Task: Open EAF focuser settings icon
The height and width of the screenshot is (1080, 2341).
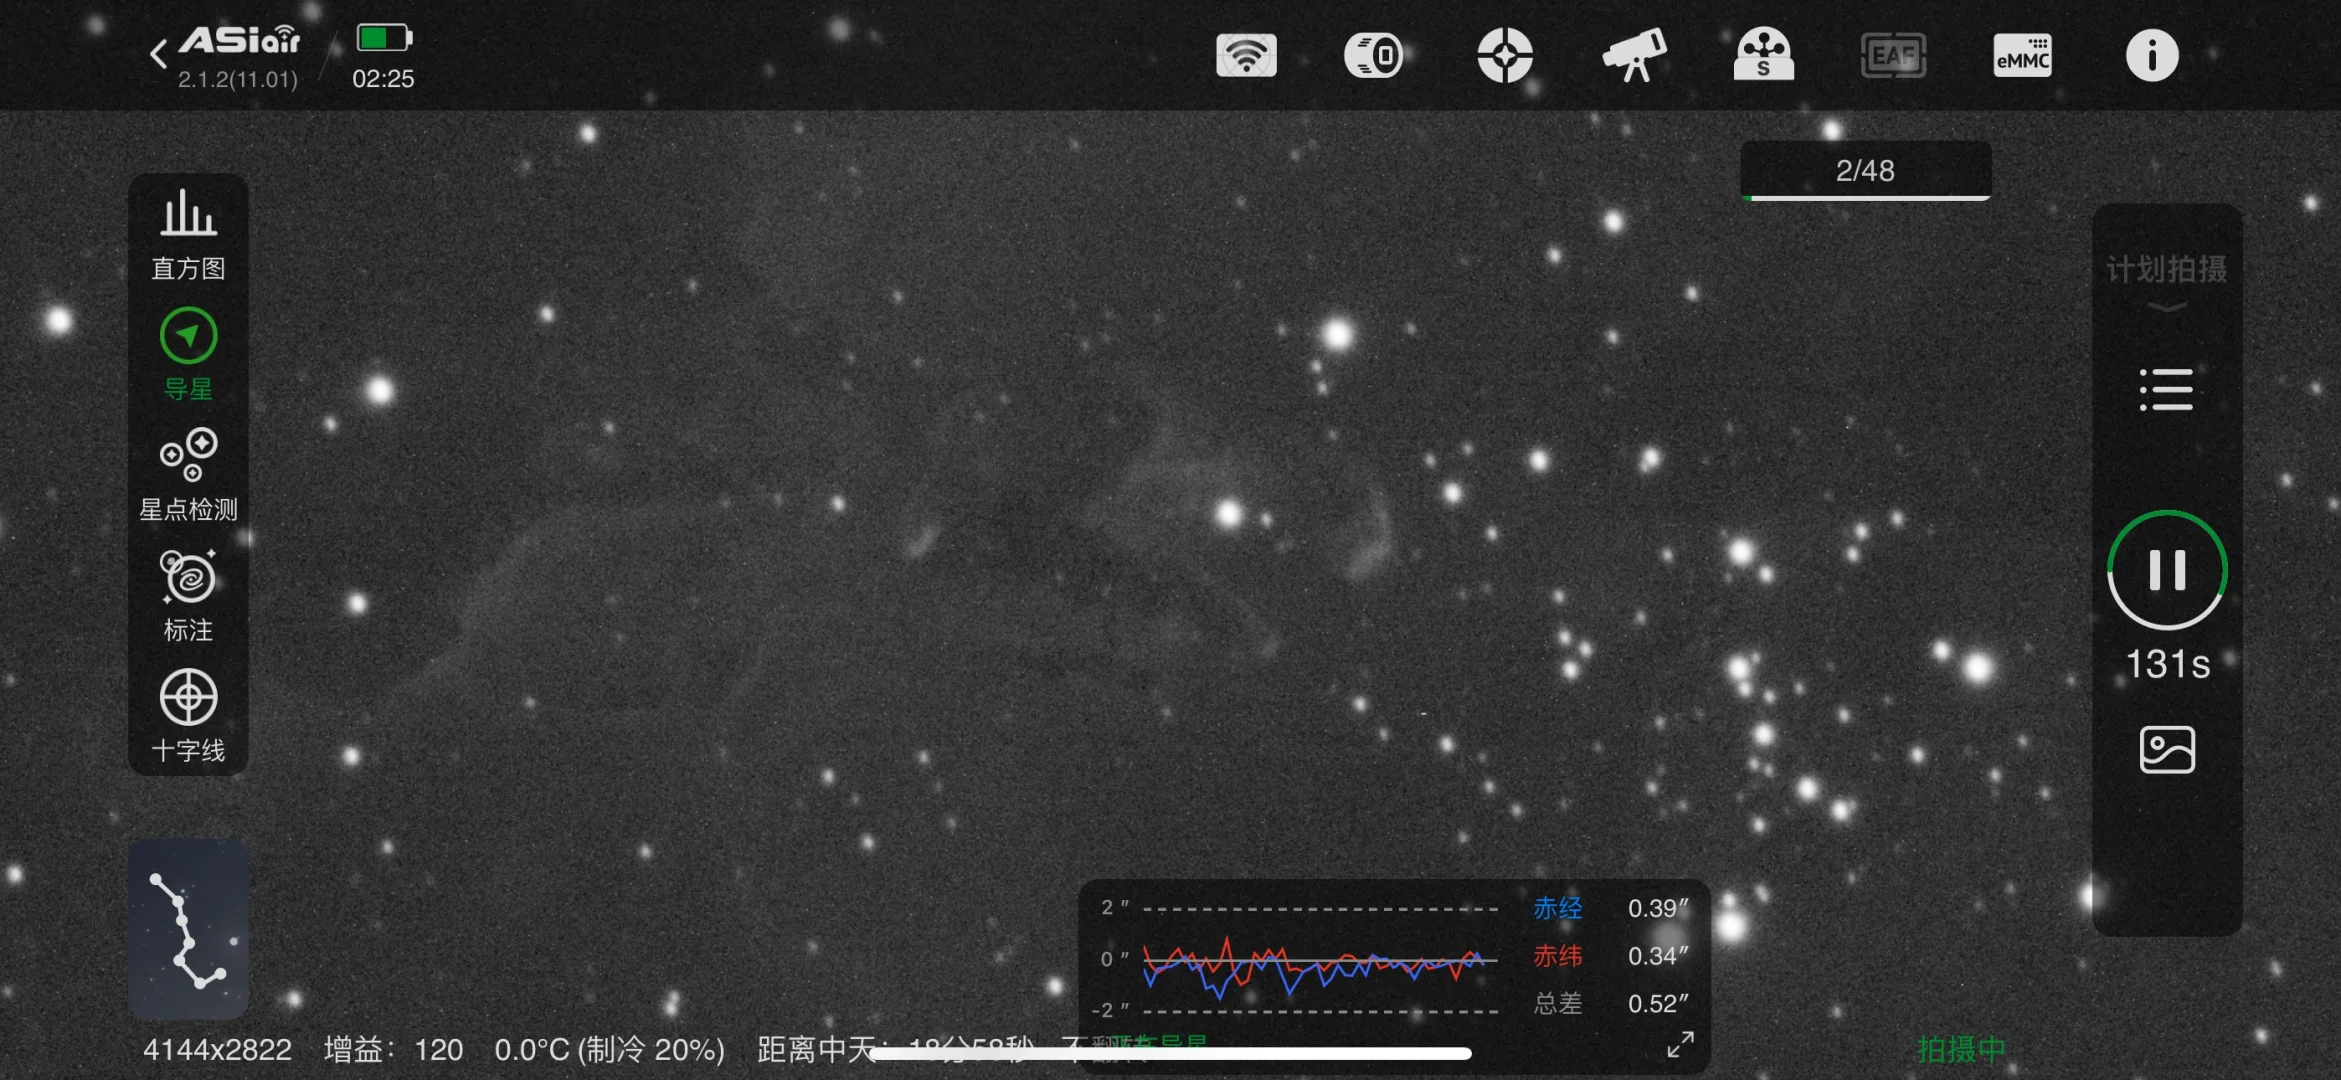Action: point(1893,55)
